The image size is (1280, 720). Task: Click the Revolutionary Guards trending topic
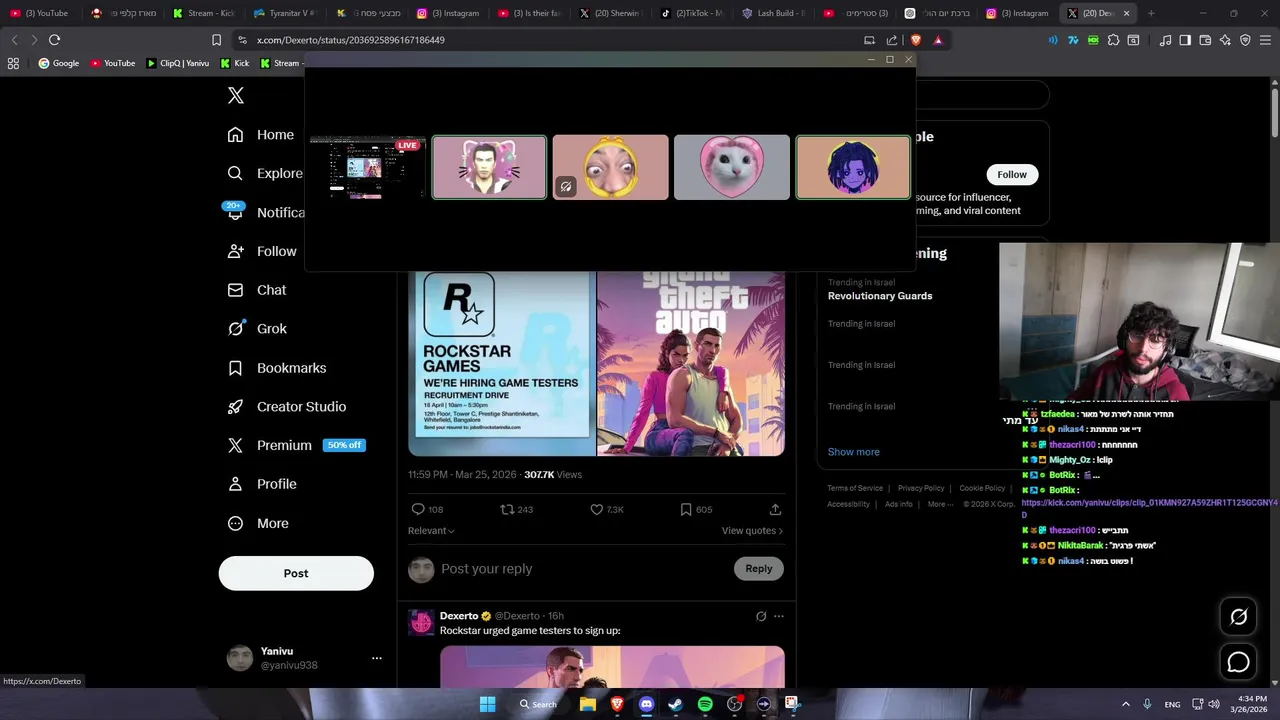point(880,296)
